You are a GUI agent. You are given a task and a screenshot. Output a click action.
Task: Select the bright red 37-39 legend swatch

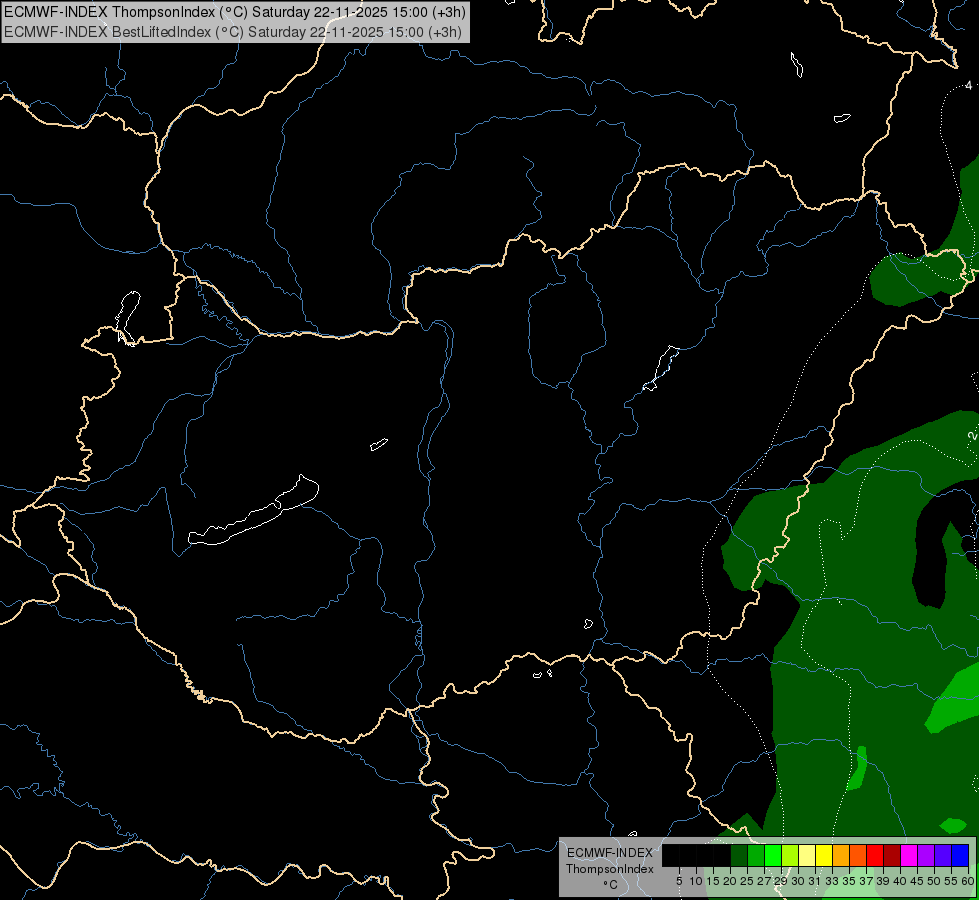click(x=875, y=855)
